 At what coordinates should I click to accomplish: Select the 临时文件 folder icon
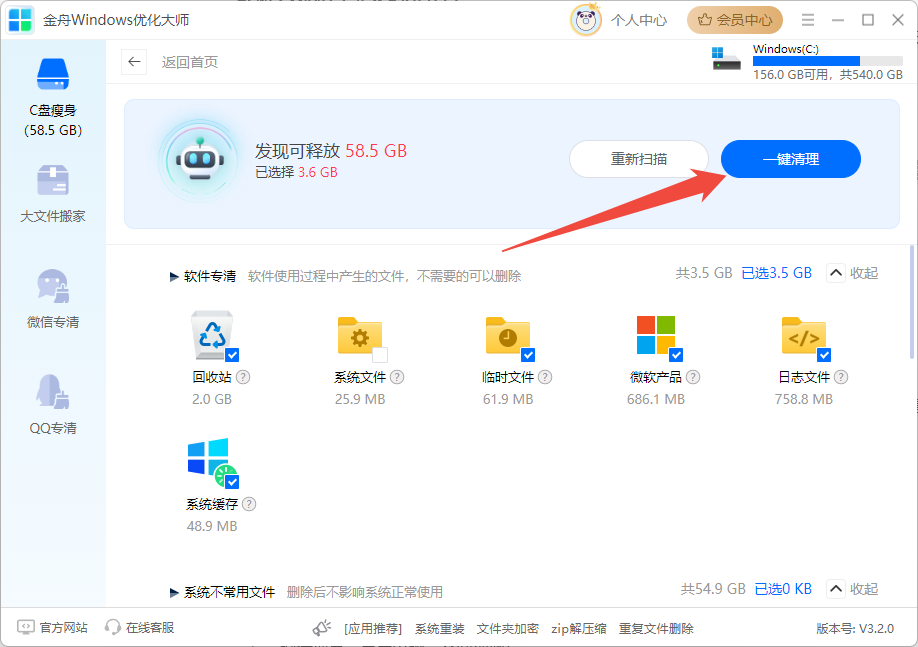click(x=508, y=336)
